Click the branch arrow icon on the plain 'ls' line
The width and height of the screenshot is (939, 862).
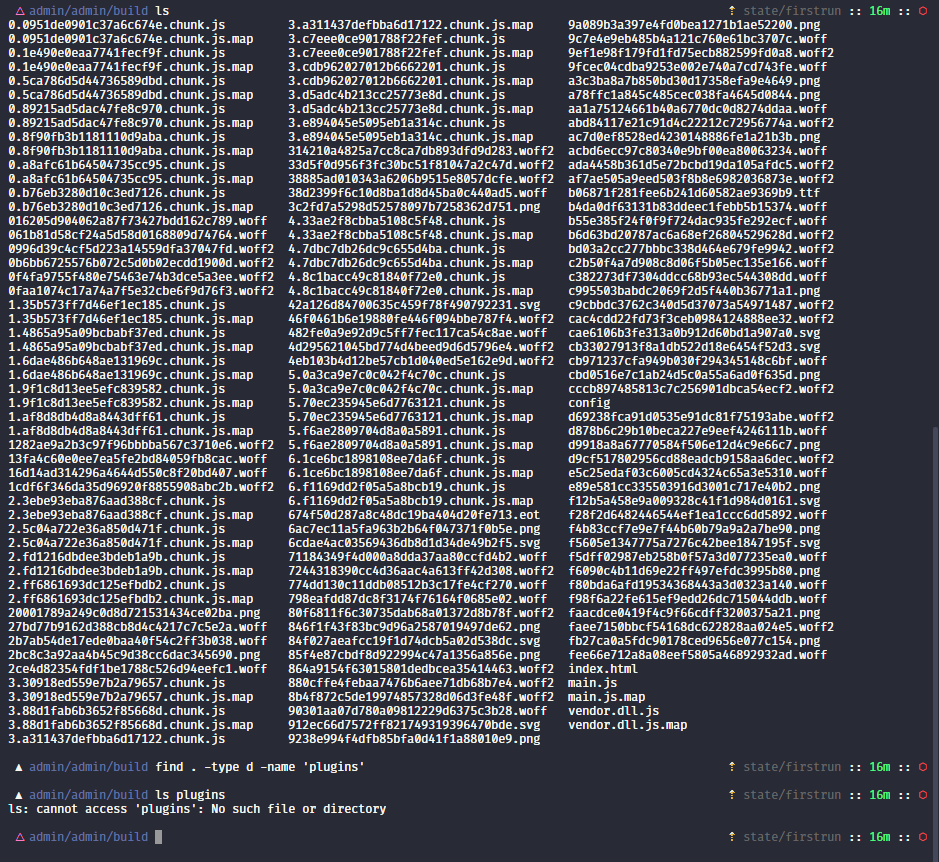pyautogui.click(x=732, y=11)
